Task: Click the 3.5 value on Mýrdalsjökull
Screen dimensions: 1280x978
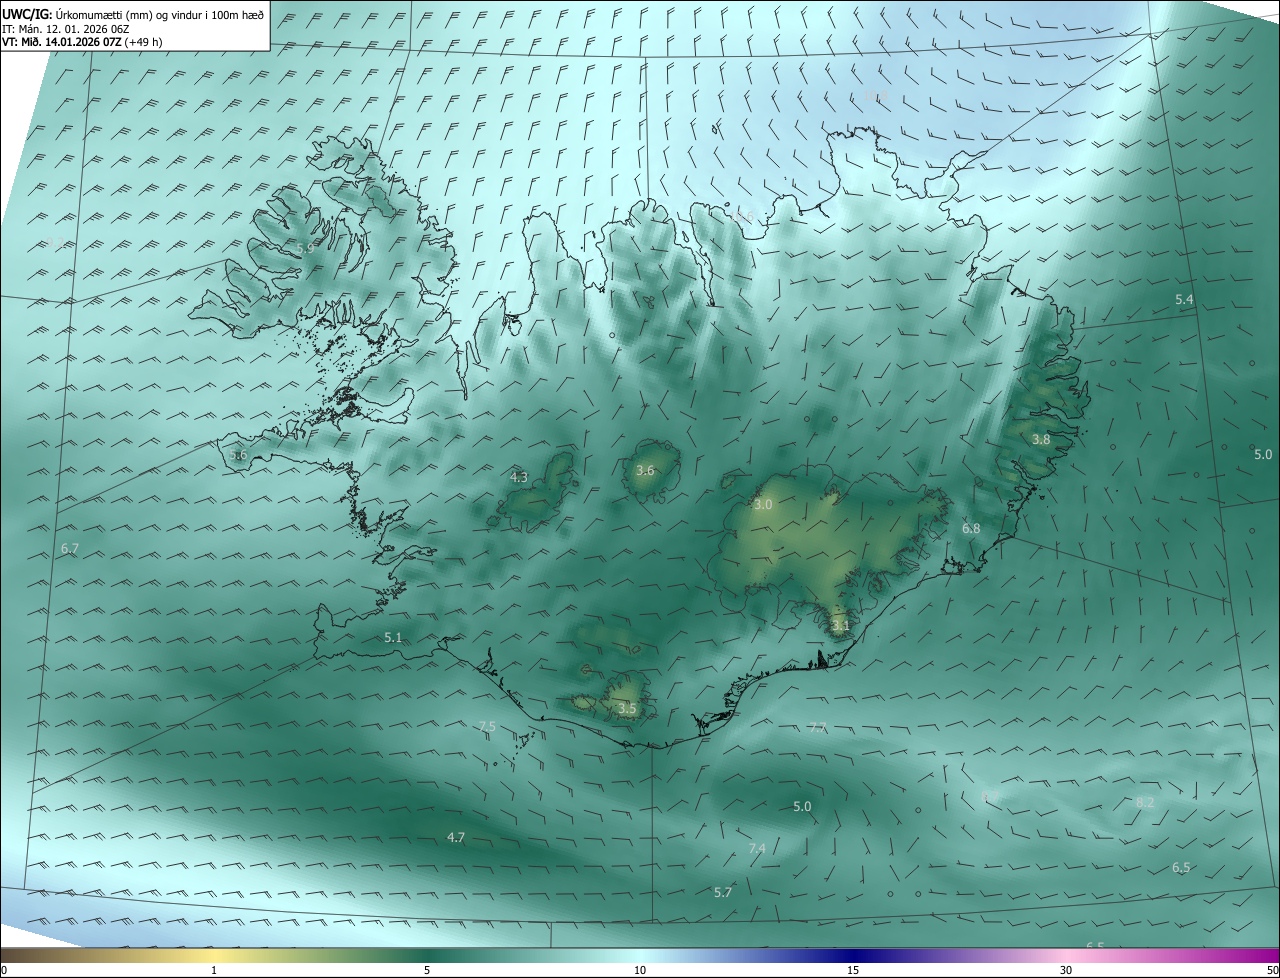Action: coord(627,708)
